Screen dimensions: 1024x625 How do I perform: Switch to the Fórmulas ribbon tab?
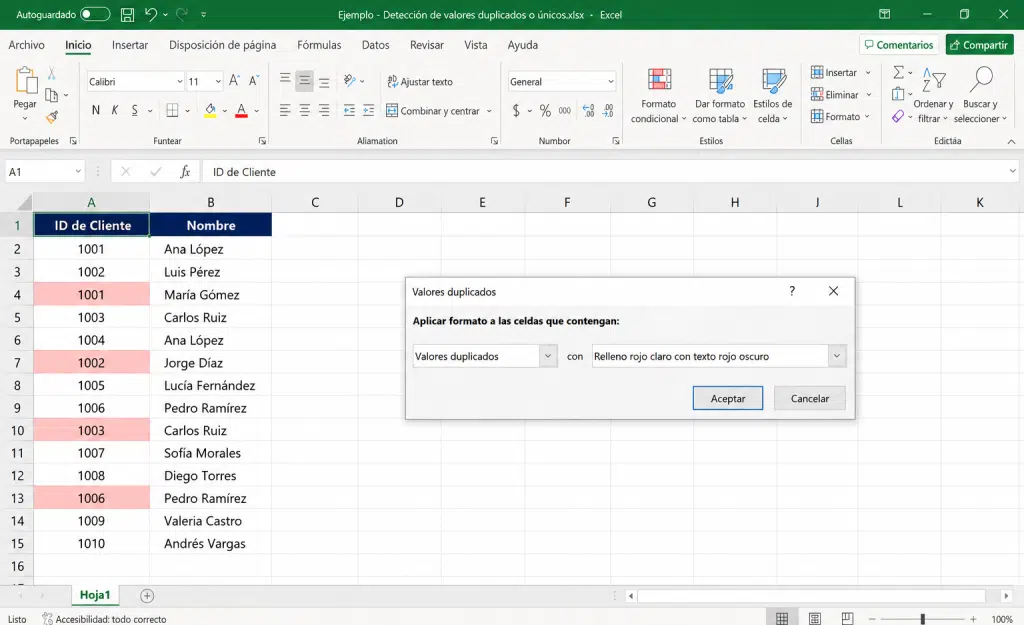coord(319,45)
